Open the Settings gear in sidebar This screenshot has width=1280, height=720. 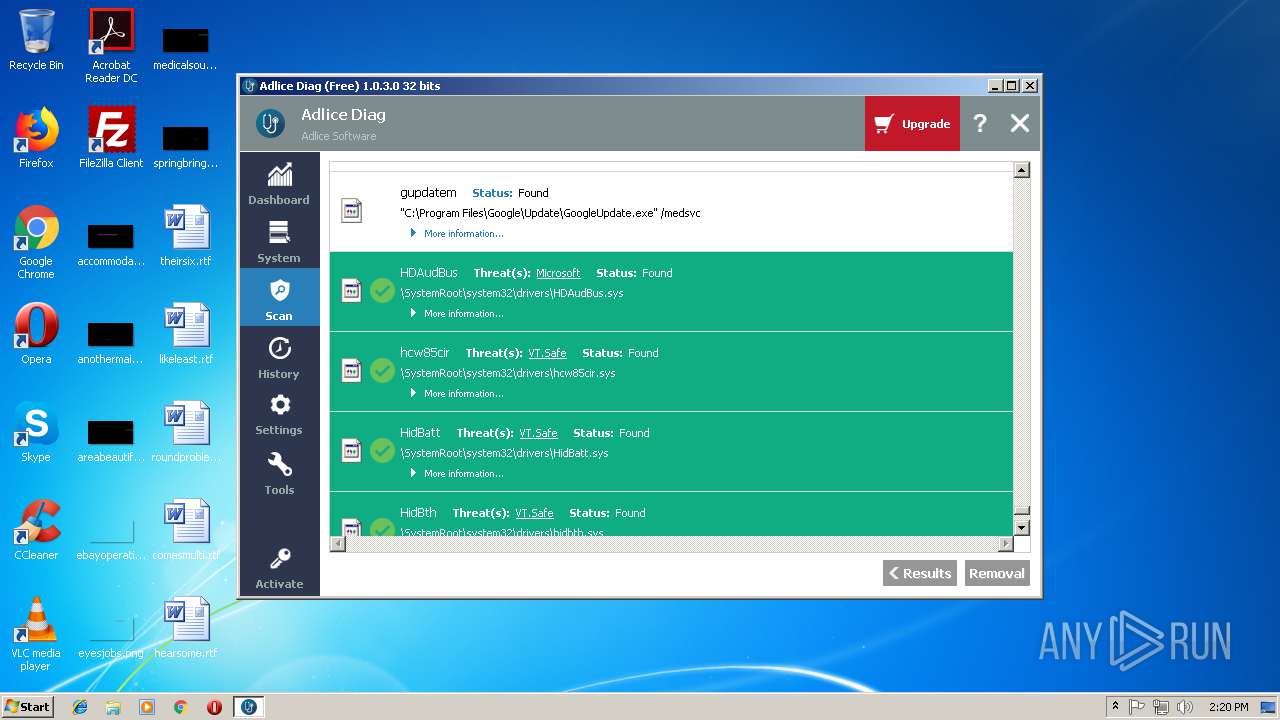point(279,414)
